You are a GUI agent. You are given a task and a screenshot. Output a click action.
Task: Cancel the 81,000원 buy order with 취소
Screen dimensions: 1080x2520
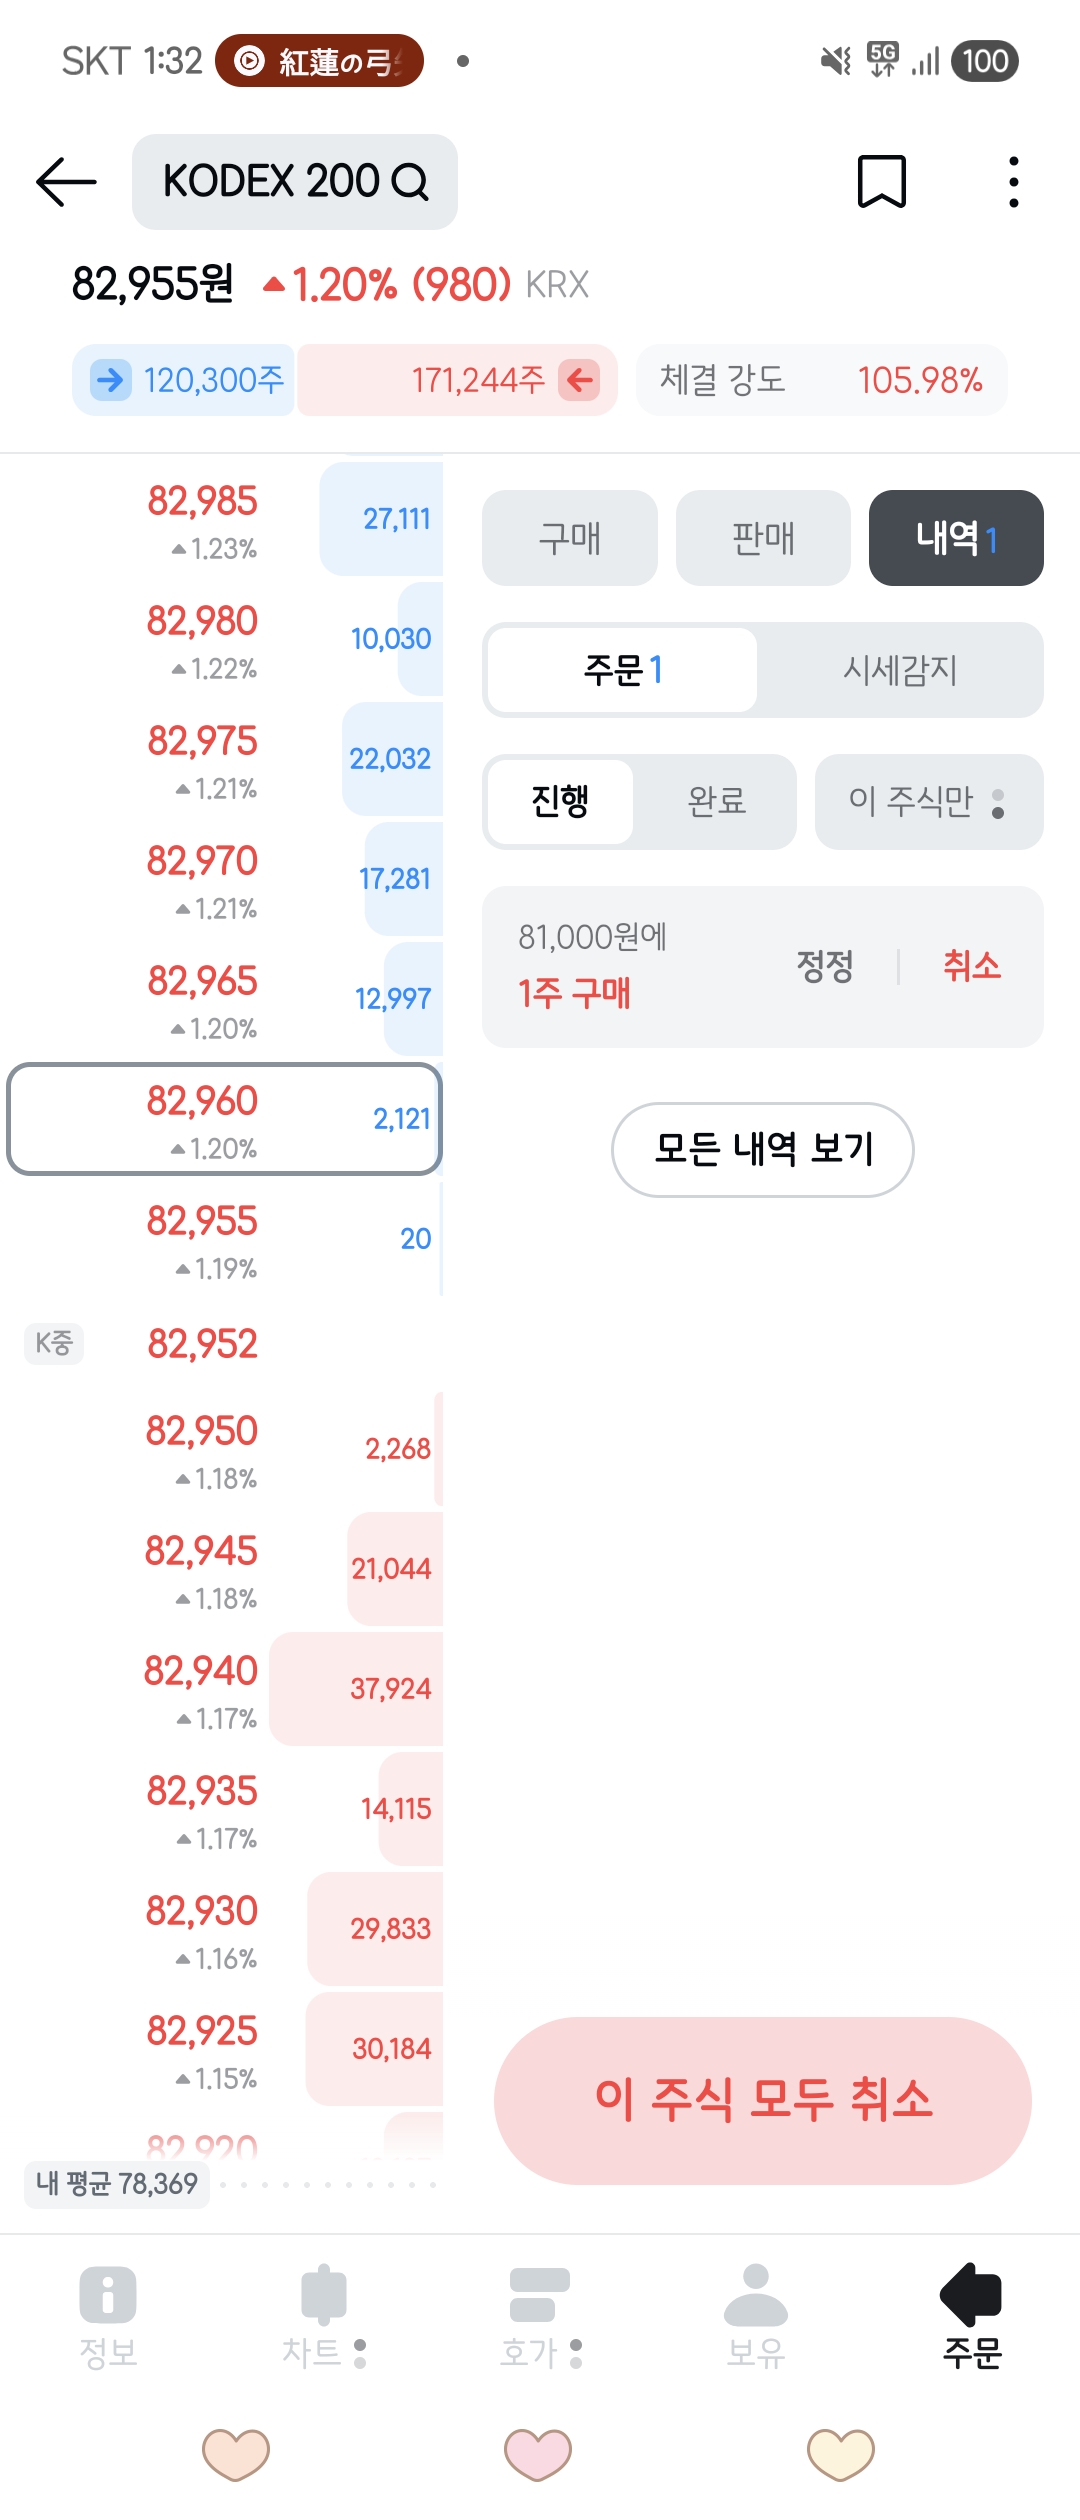pos(971,966)
